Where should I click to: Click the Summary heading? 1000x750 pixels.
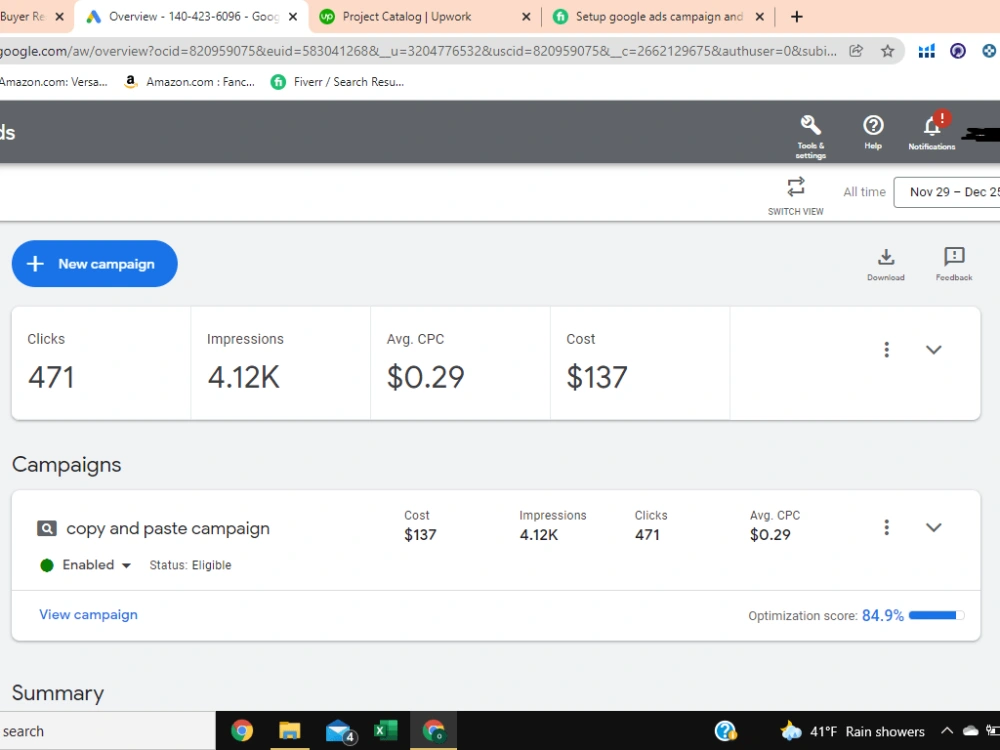58,693
